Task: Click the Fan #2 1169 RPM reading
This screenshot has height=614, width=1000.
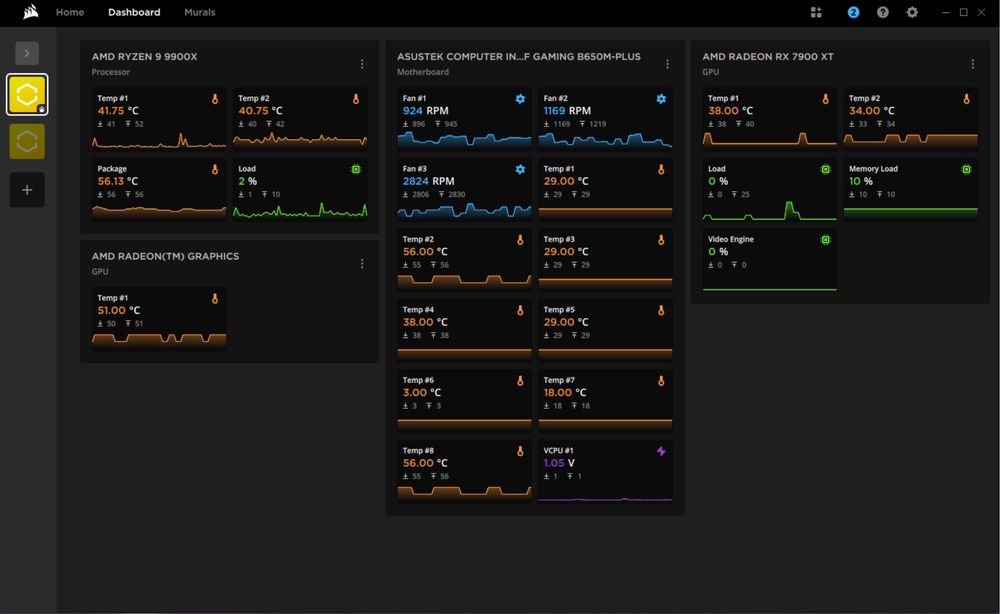Action: click(567, 111)
